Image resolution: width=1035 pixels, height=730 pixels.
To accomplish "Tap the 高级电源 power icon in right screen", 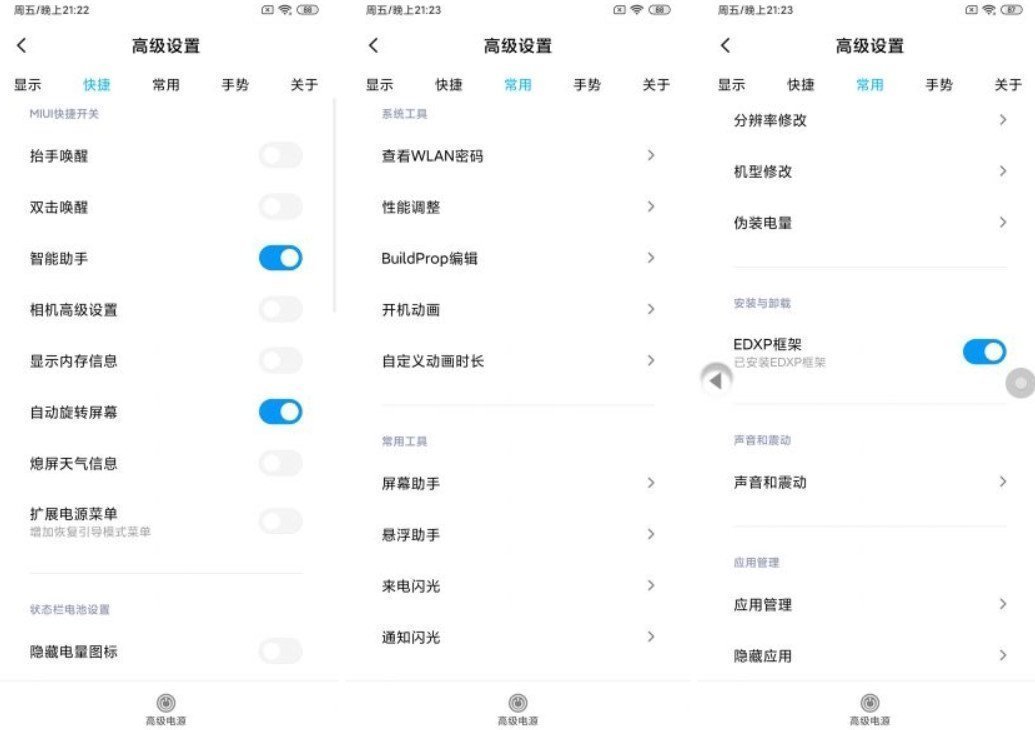I will tap(869, 702).
